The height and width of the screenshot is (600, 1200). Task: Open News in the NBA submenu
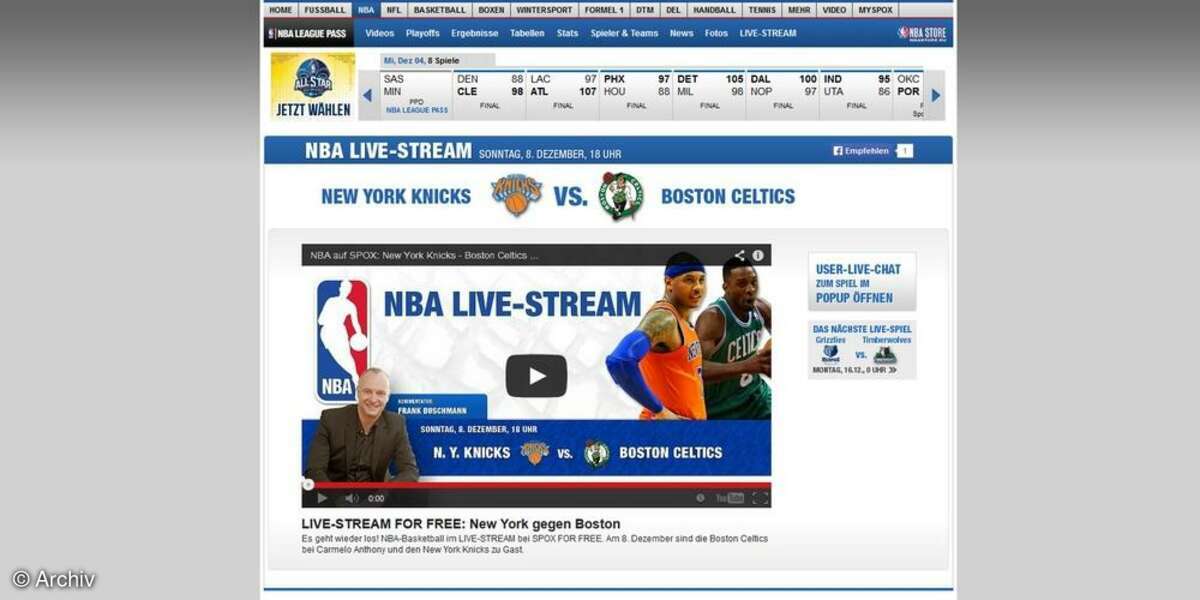tap(681, 33)
